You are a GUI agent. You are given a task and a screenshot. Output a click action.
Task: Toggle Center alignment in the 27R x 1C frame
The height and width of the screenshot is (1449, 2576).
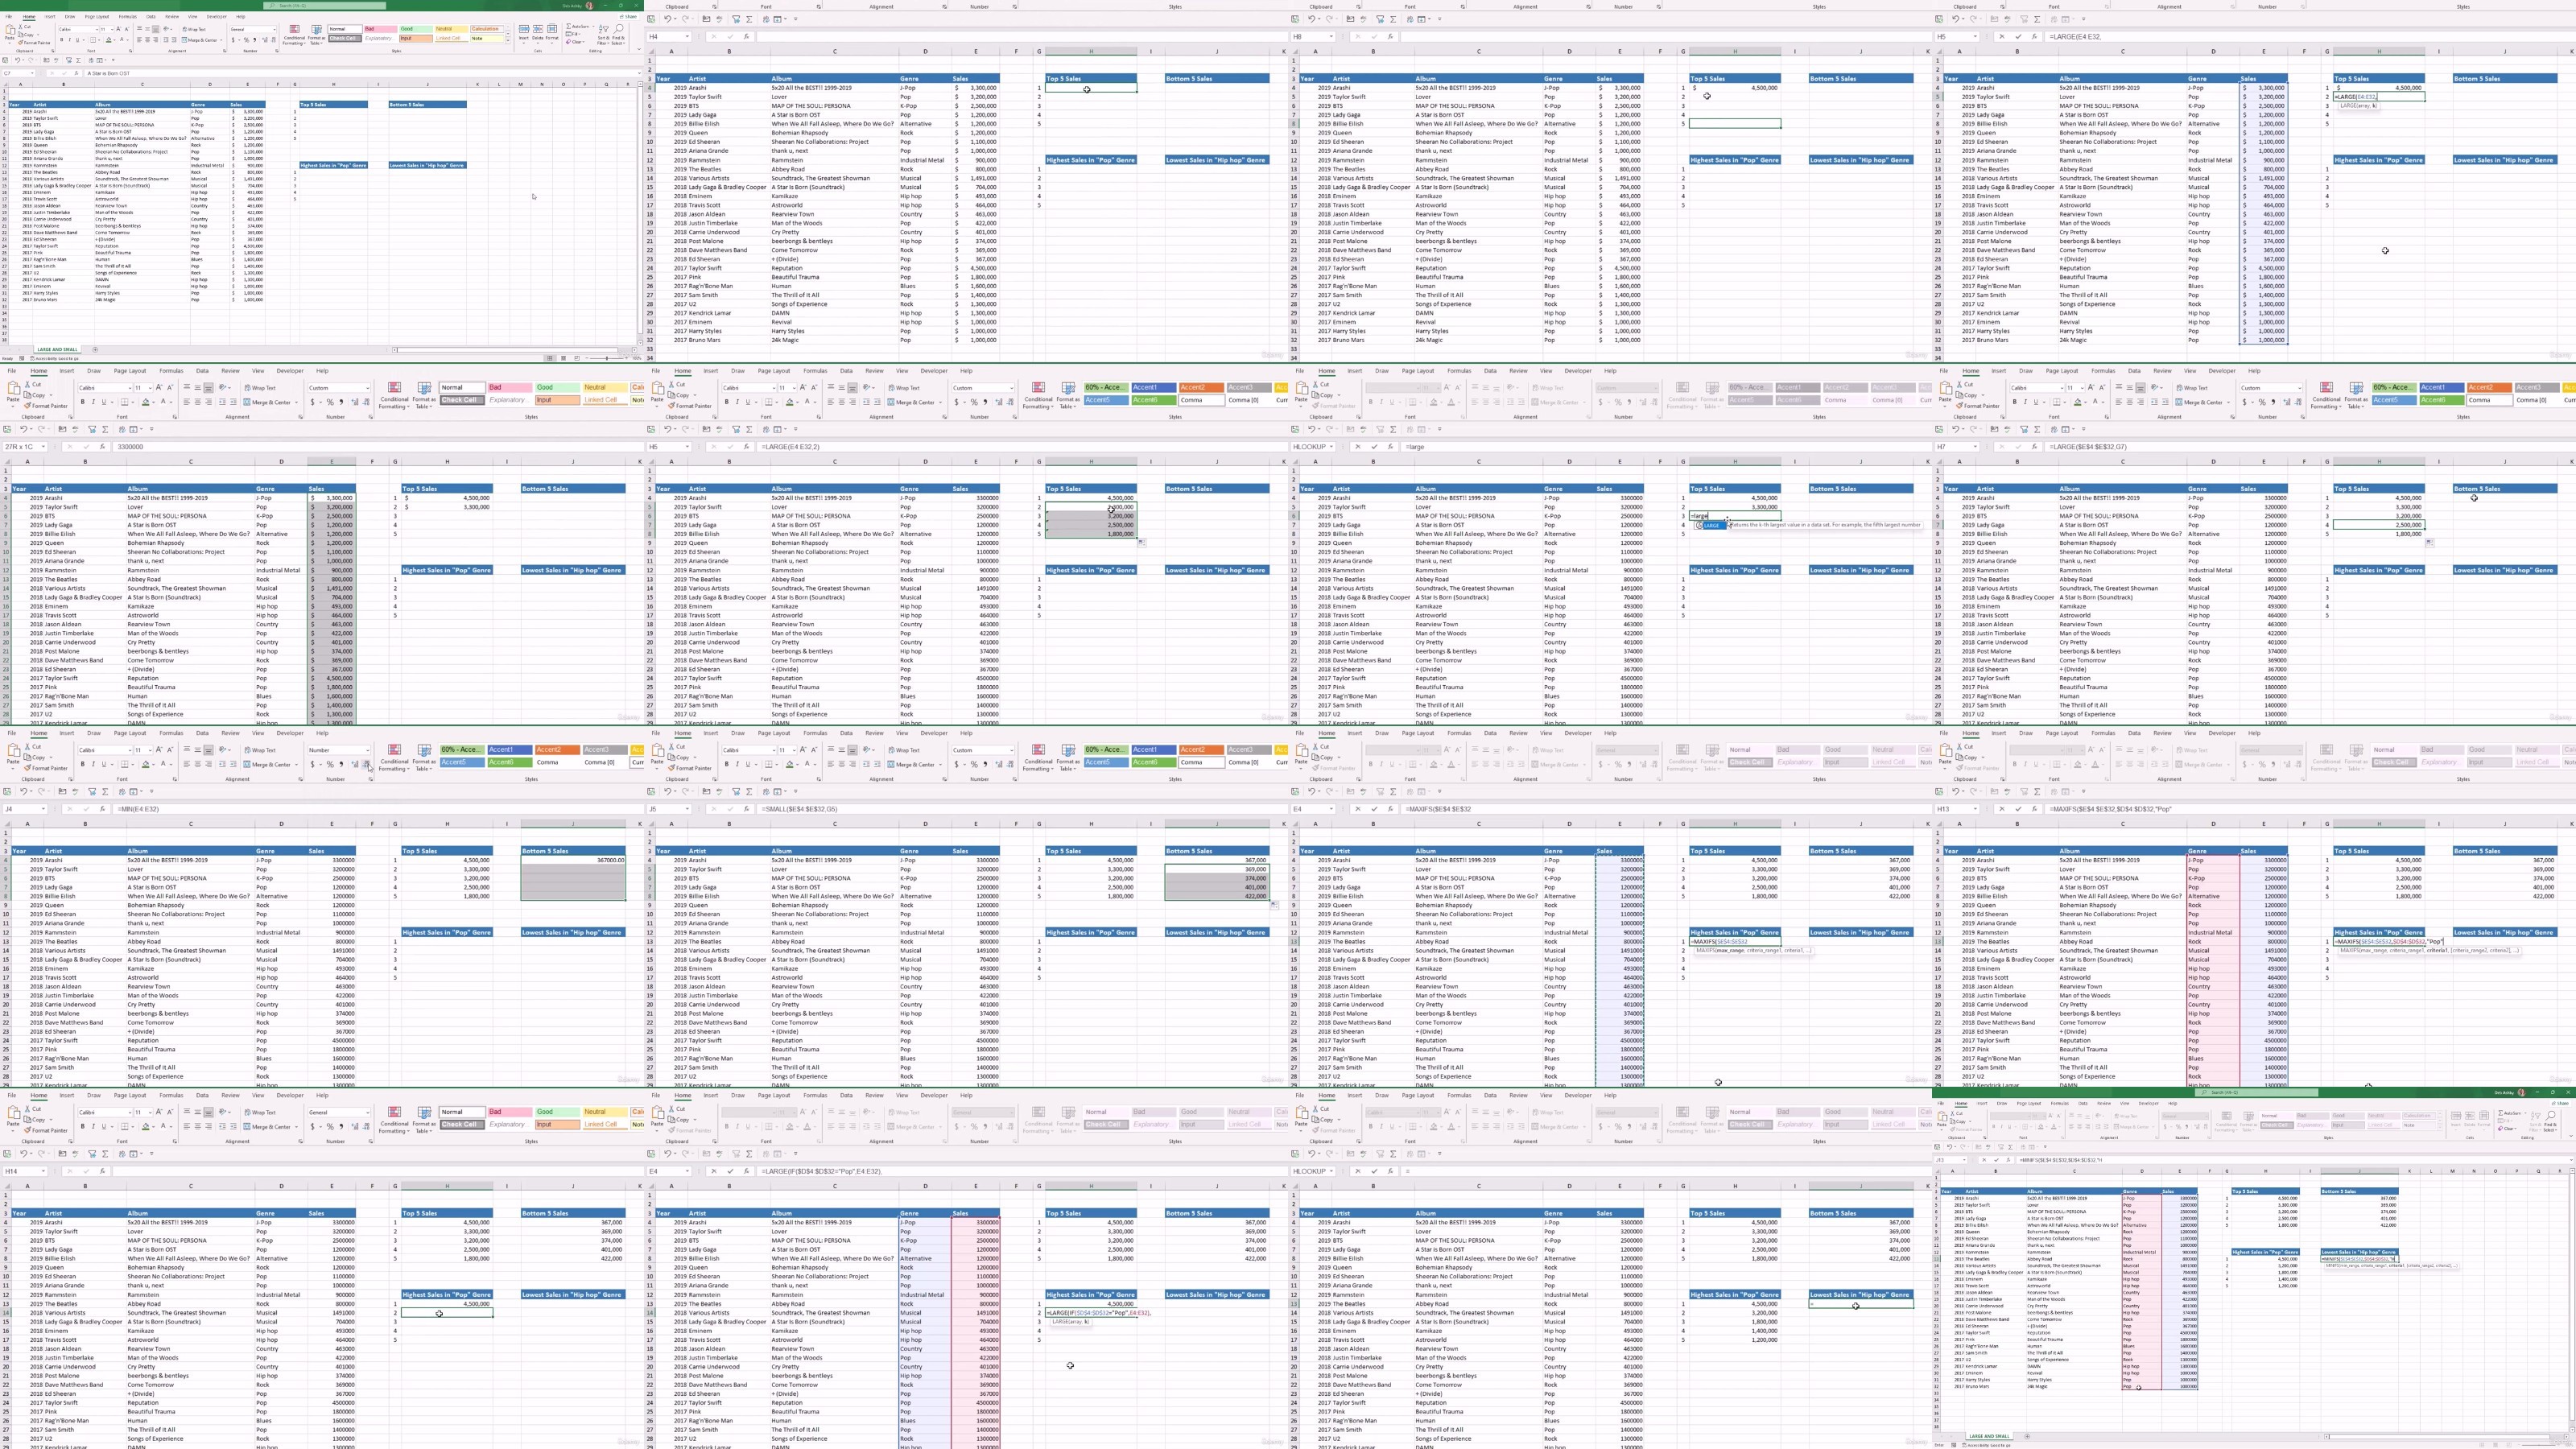click(x=198, y=402)
